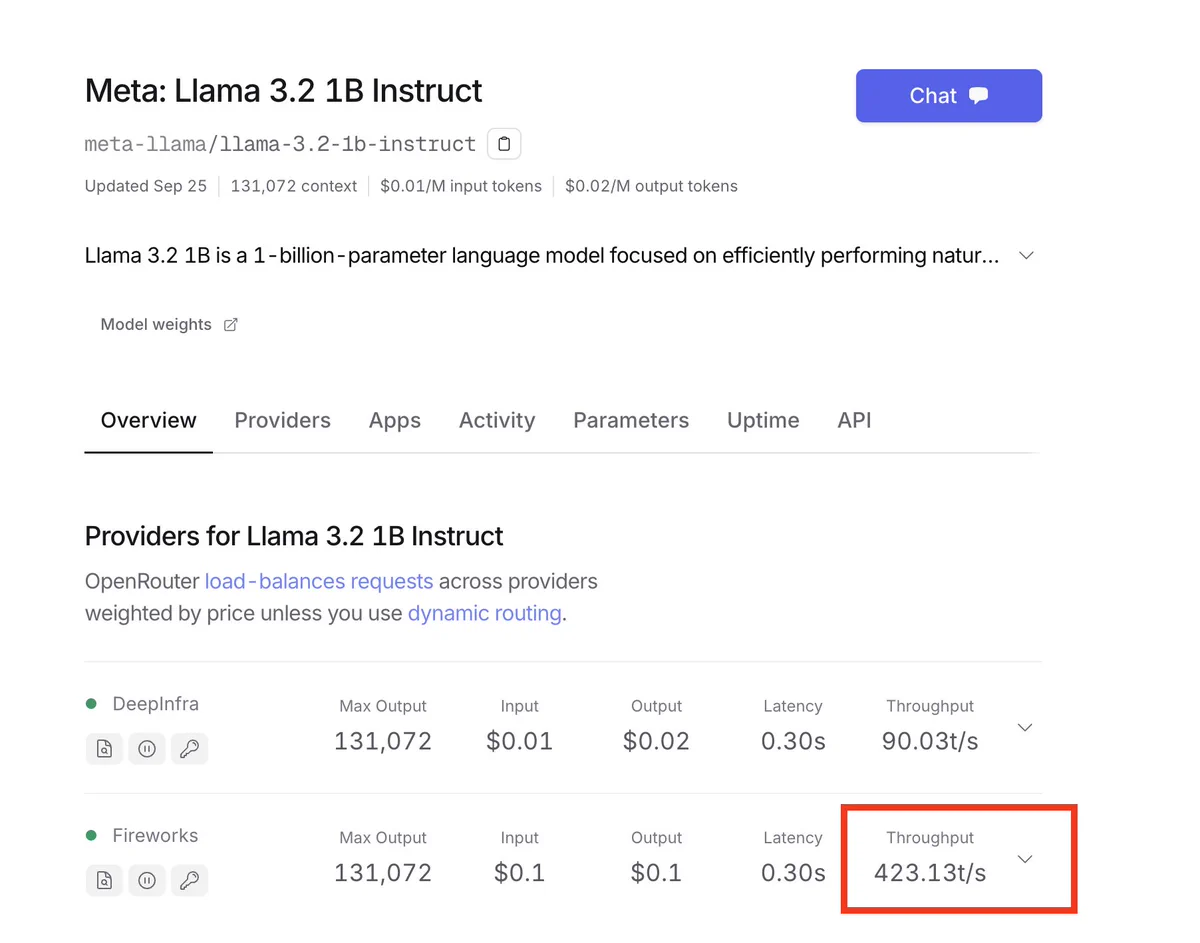Click the Updated Sep 25 text
Screen dimensions: 1200x943
[146, 186]
